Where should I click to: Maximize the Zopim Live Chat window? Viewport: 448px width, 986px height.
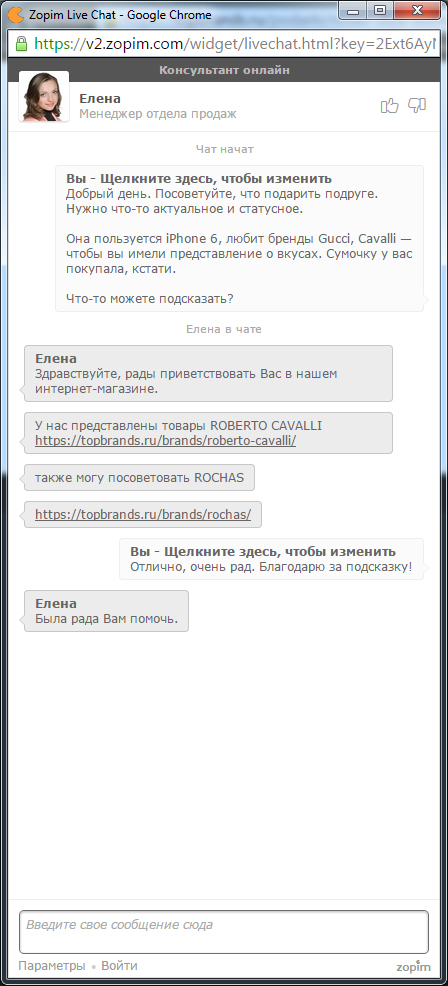pos(379,10)
